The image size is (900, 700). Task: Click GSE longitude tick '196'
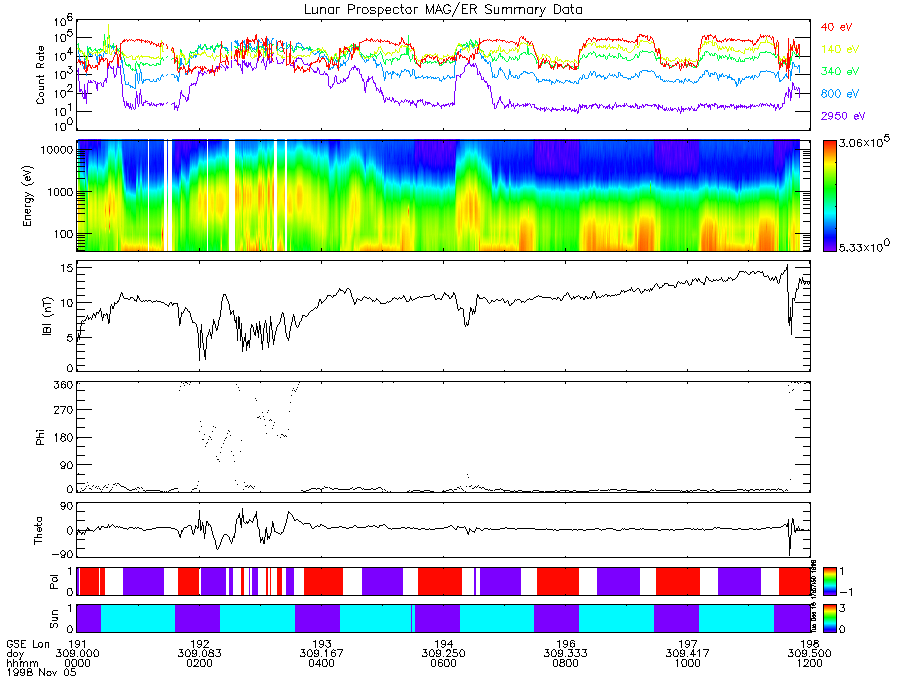(x=565, y=644)
